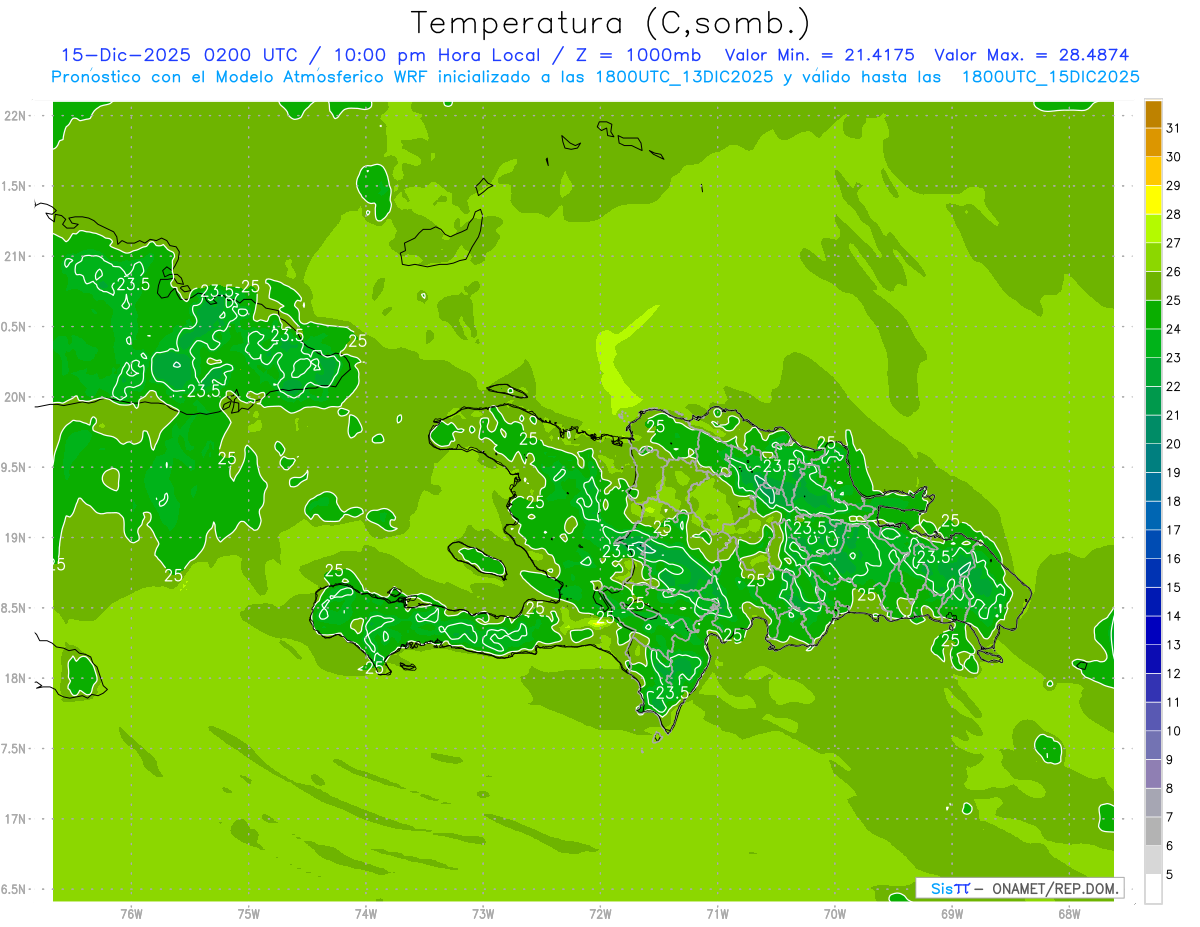Click the dark orange legend swatch above 31

[x=1153, y=113]
